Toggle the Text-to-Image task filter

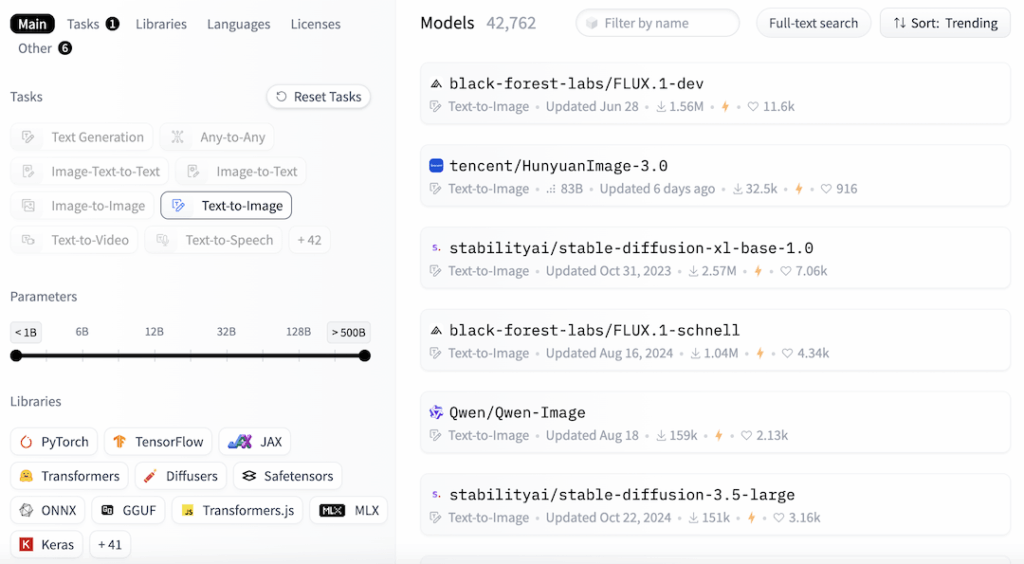pos(226,205)
